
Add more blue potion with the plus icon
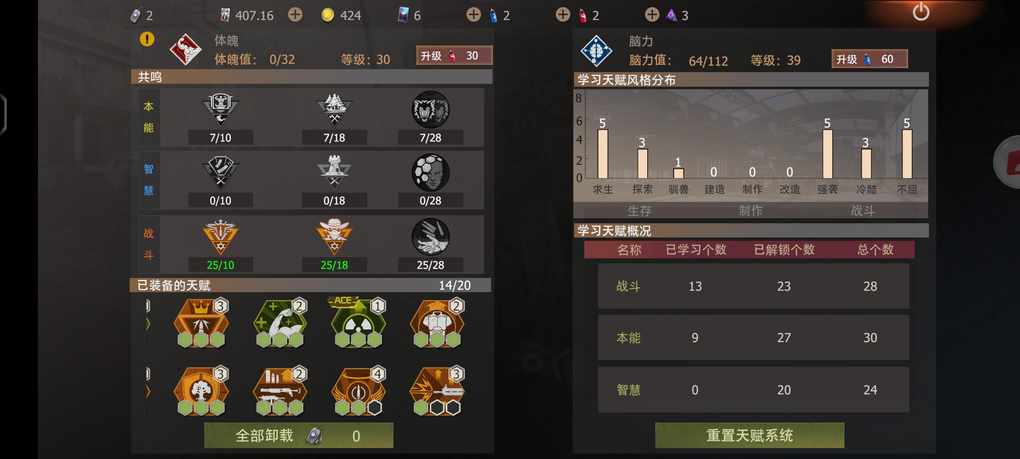[x=474, y=14]
